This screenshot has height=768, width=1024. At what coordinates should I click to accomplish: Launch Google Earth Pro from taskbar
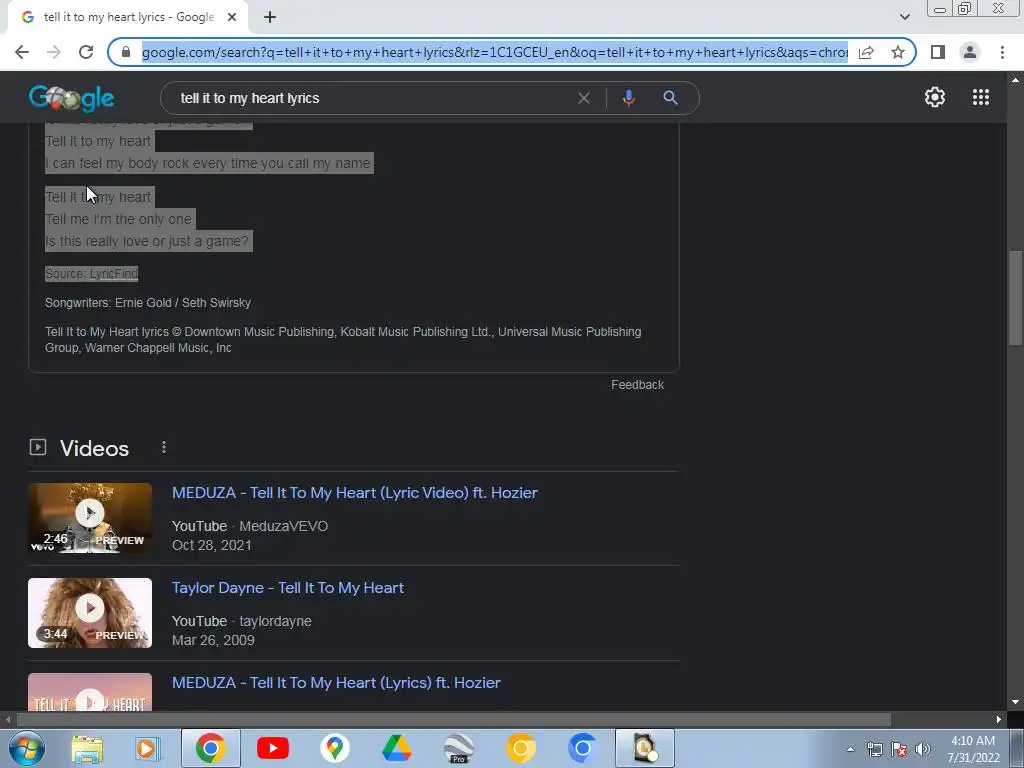tap(458, 748)
